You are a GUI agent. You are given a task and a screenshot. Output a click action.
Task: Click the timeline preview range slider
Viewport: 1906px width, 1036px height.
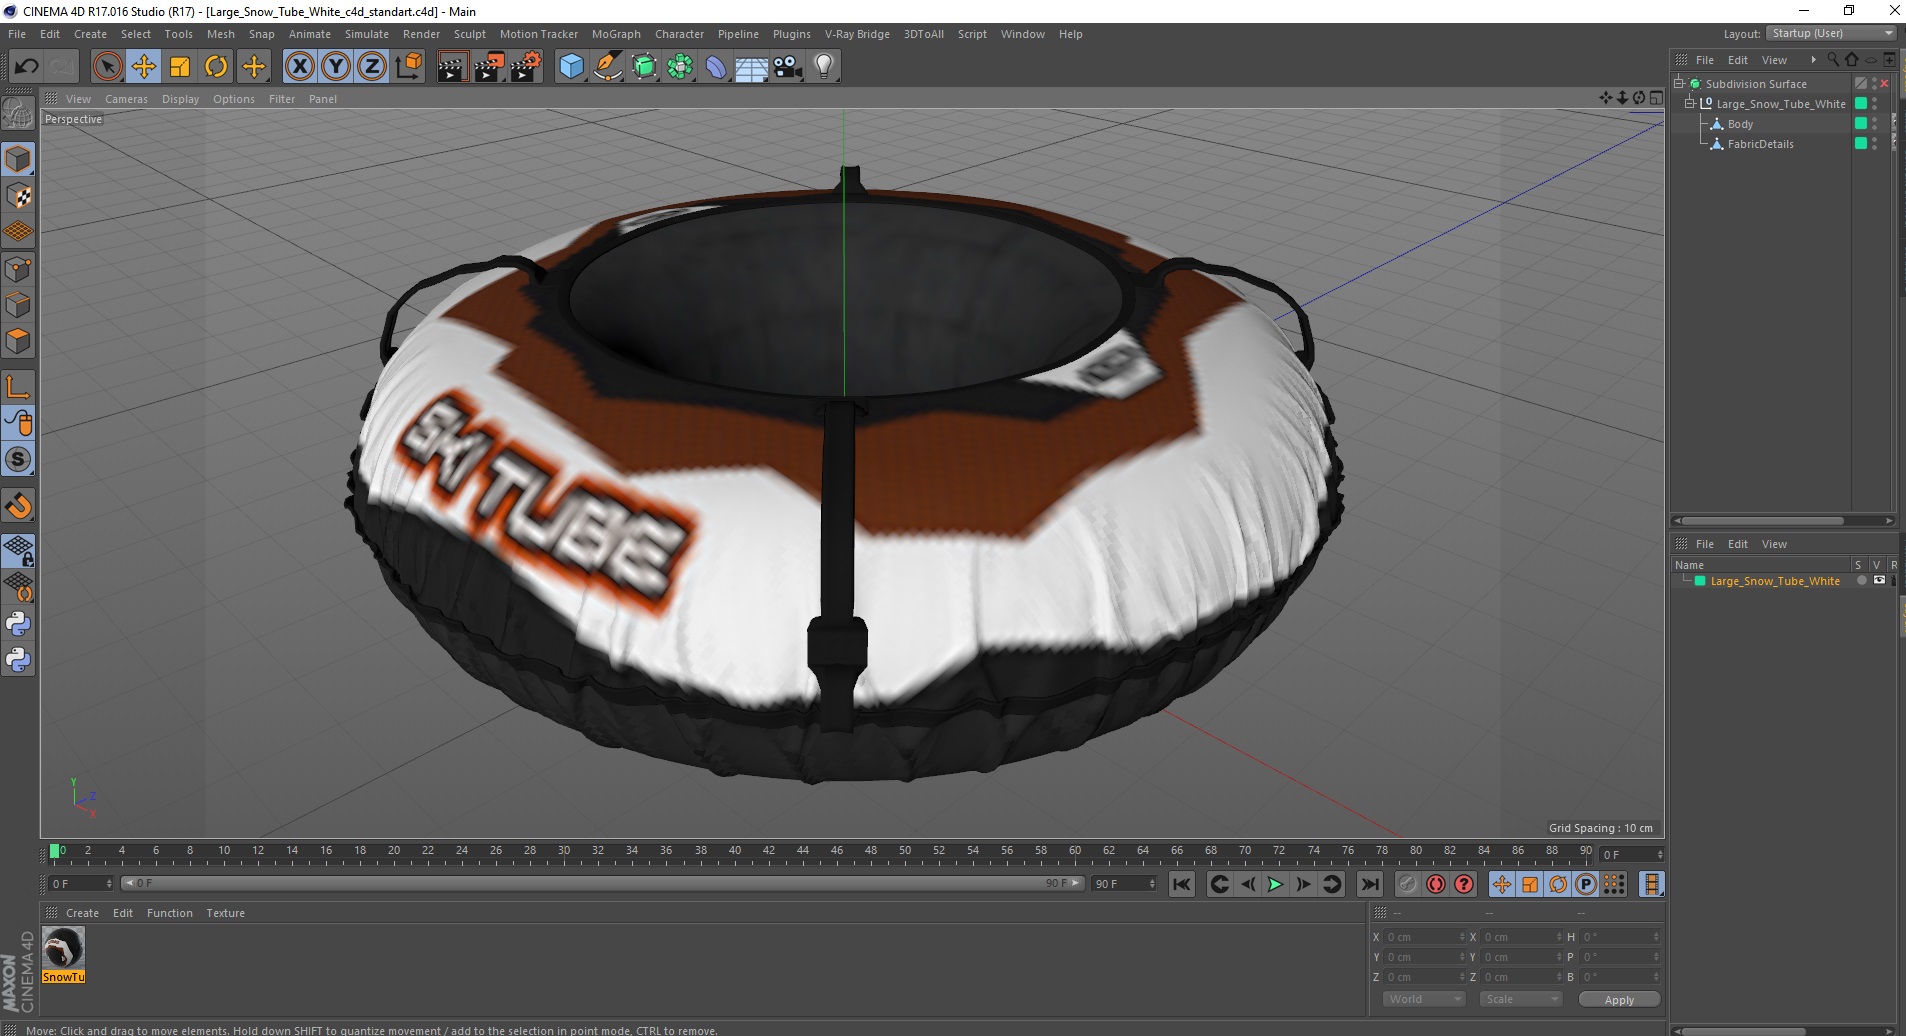[x=603, y=883]
